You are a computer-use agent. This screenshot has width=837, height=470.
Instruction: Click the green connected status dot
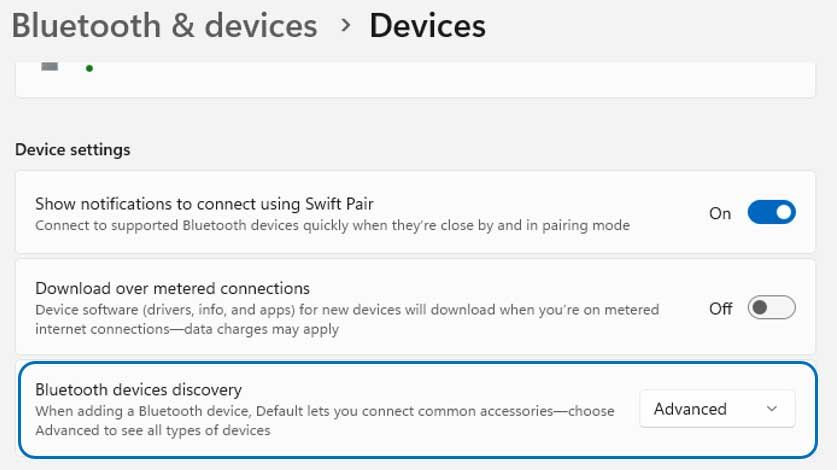[89, 68]
